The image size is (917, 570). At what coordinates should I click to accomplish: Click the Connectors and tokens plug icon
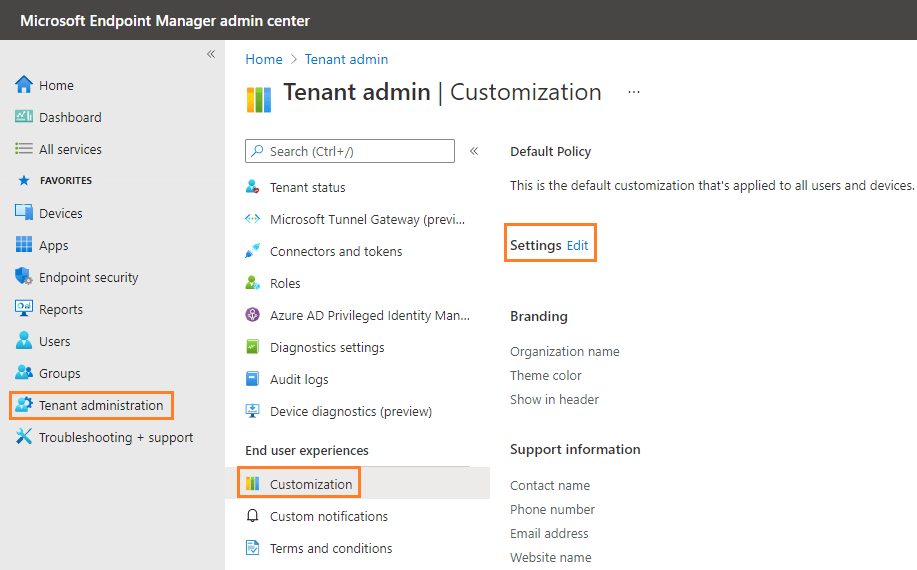click(x=252, y=251)
